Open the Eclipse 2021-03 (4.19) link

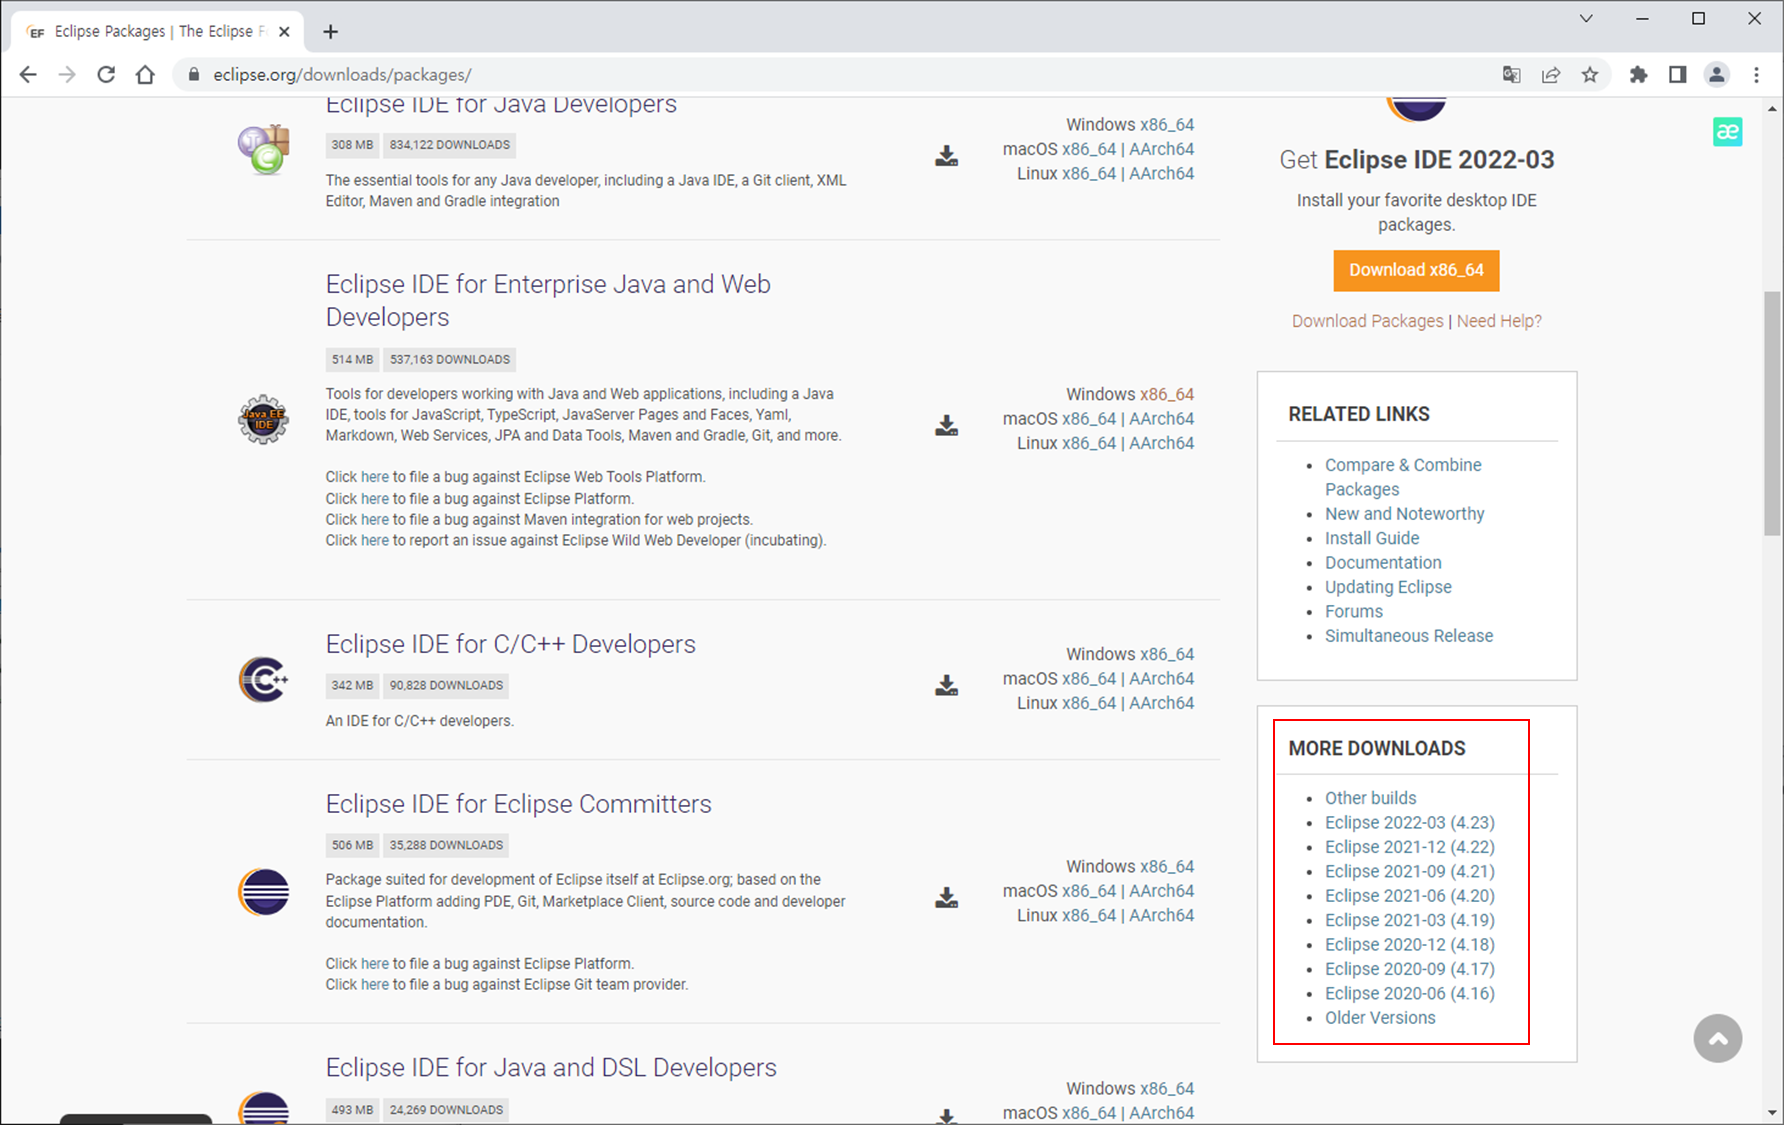click(1410, 920)
